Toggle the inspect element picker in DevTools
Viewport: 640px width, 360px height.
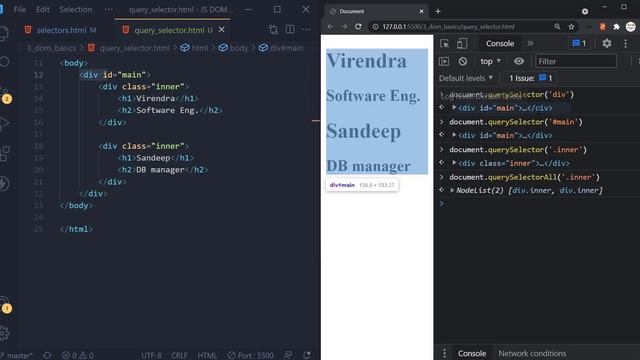pyautogui.click(x=444, y=43)
